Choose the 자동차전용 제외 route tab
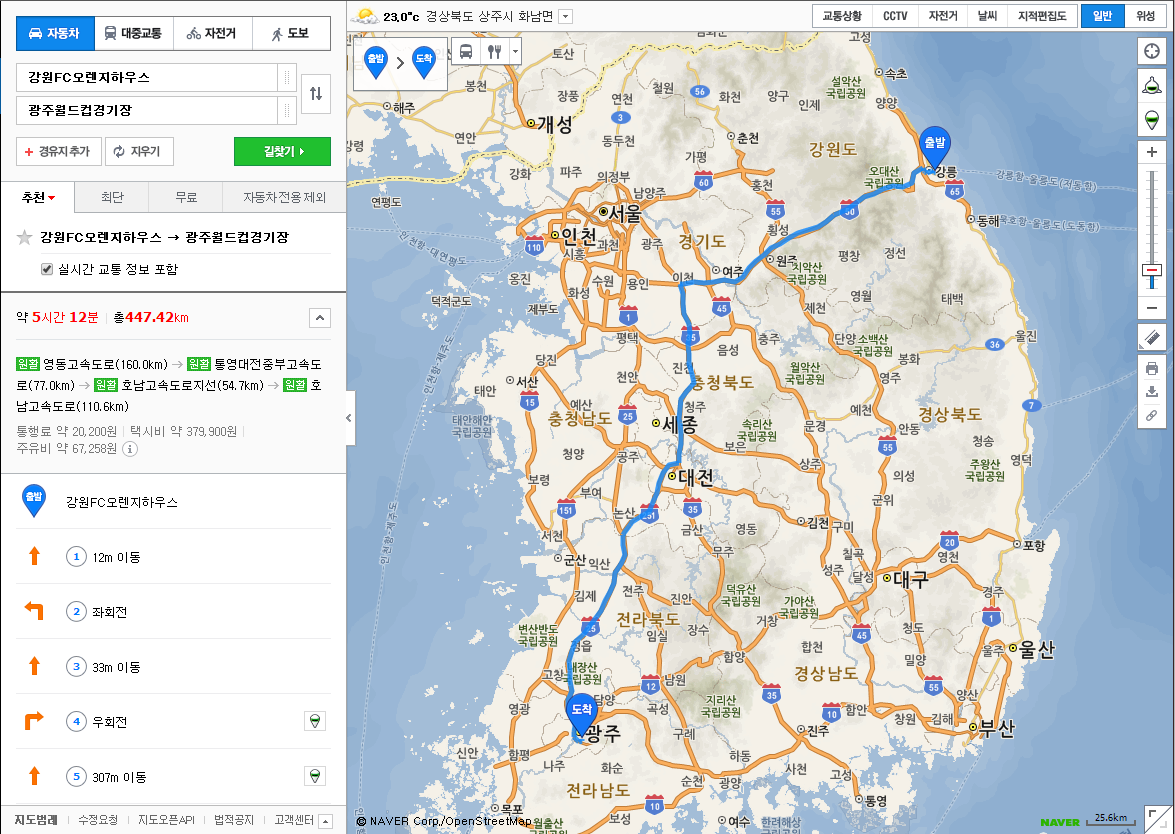This screenshot has height=834, width=1175. 284,197
